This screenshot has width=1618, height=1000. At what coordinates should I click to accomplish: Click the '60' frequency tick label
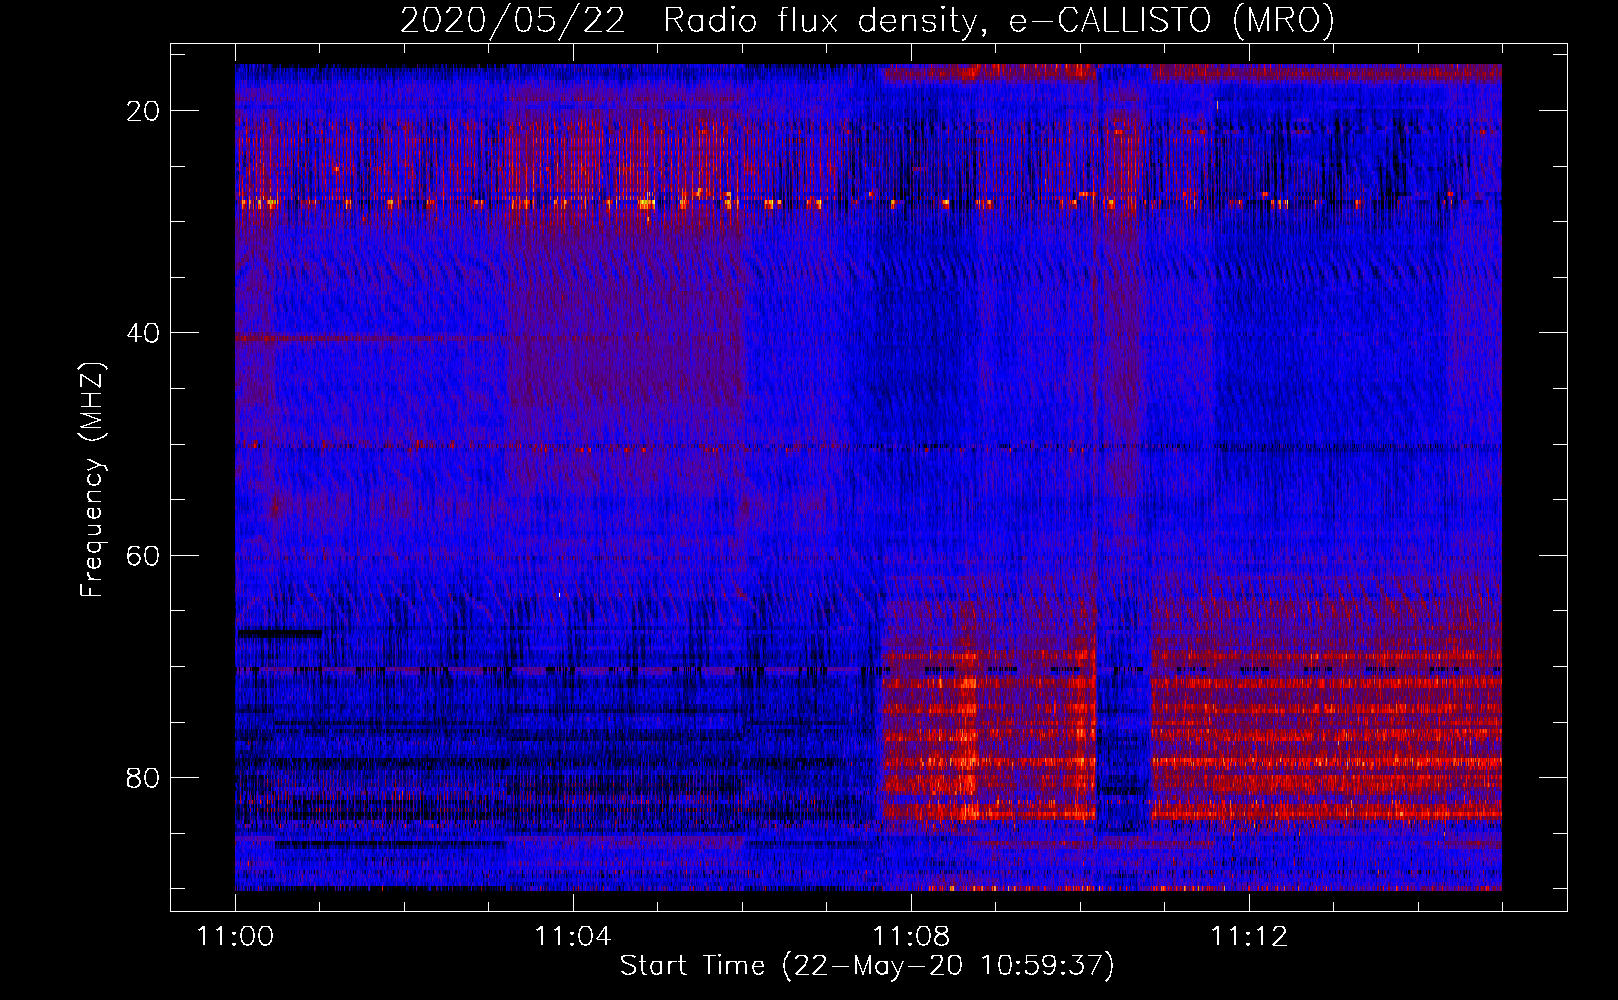click(x=143, y=555)
